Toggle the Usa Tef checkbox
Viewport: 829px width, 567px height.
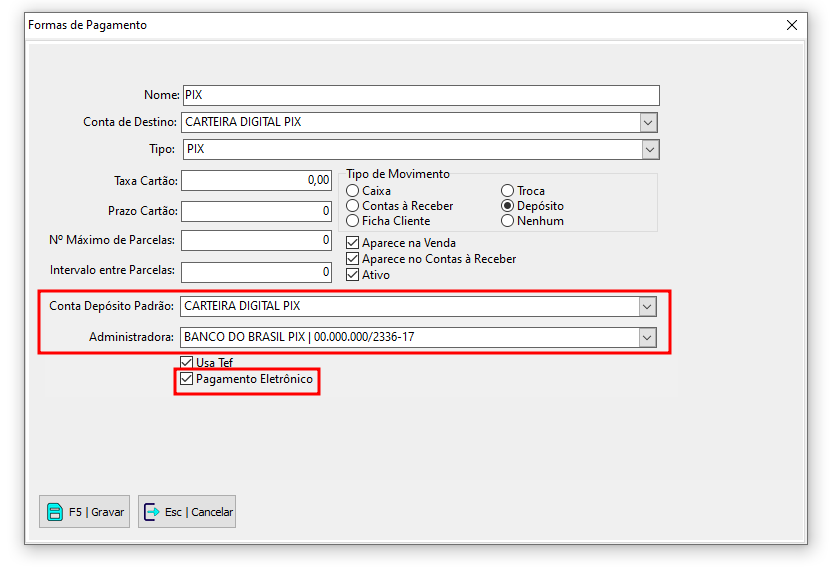tap(186, 363)
